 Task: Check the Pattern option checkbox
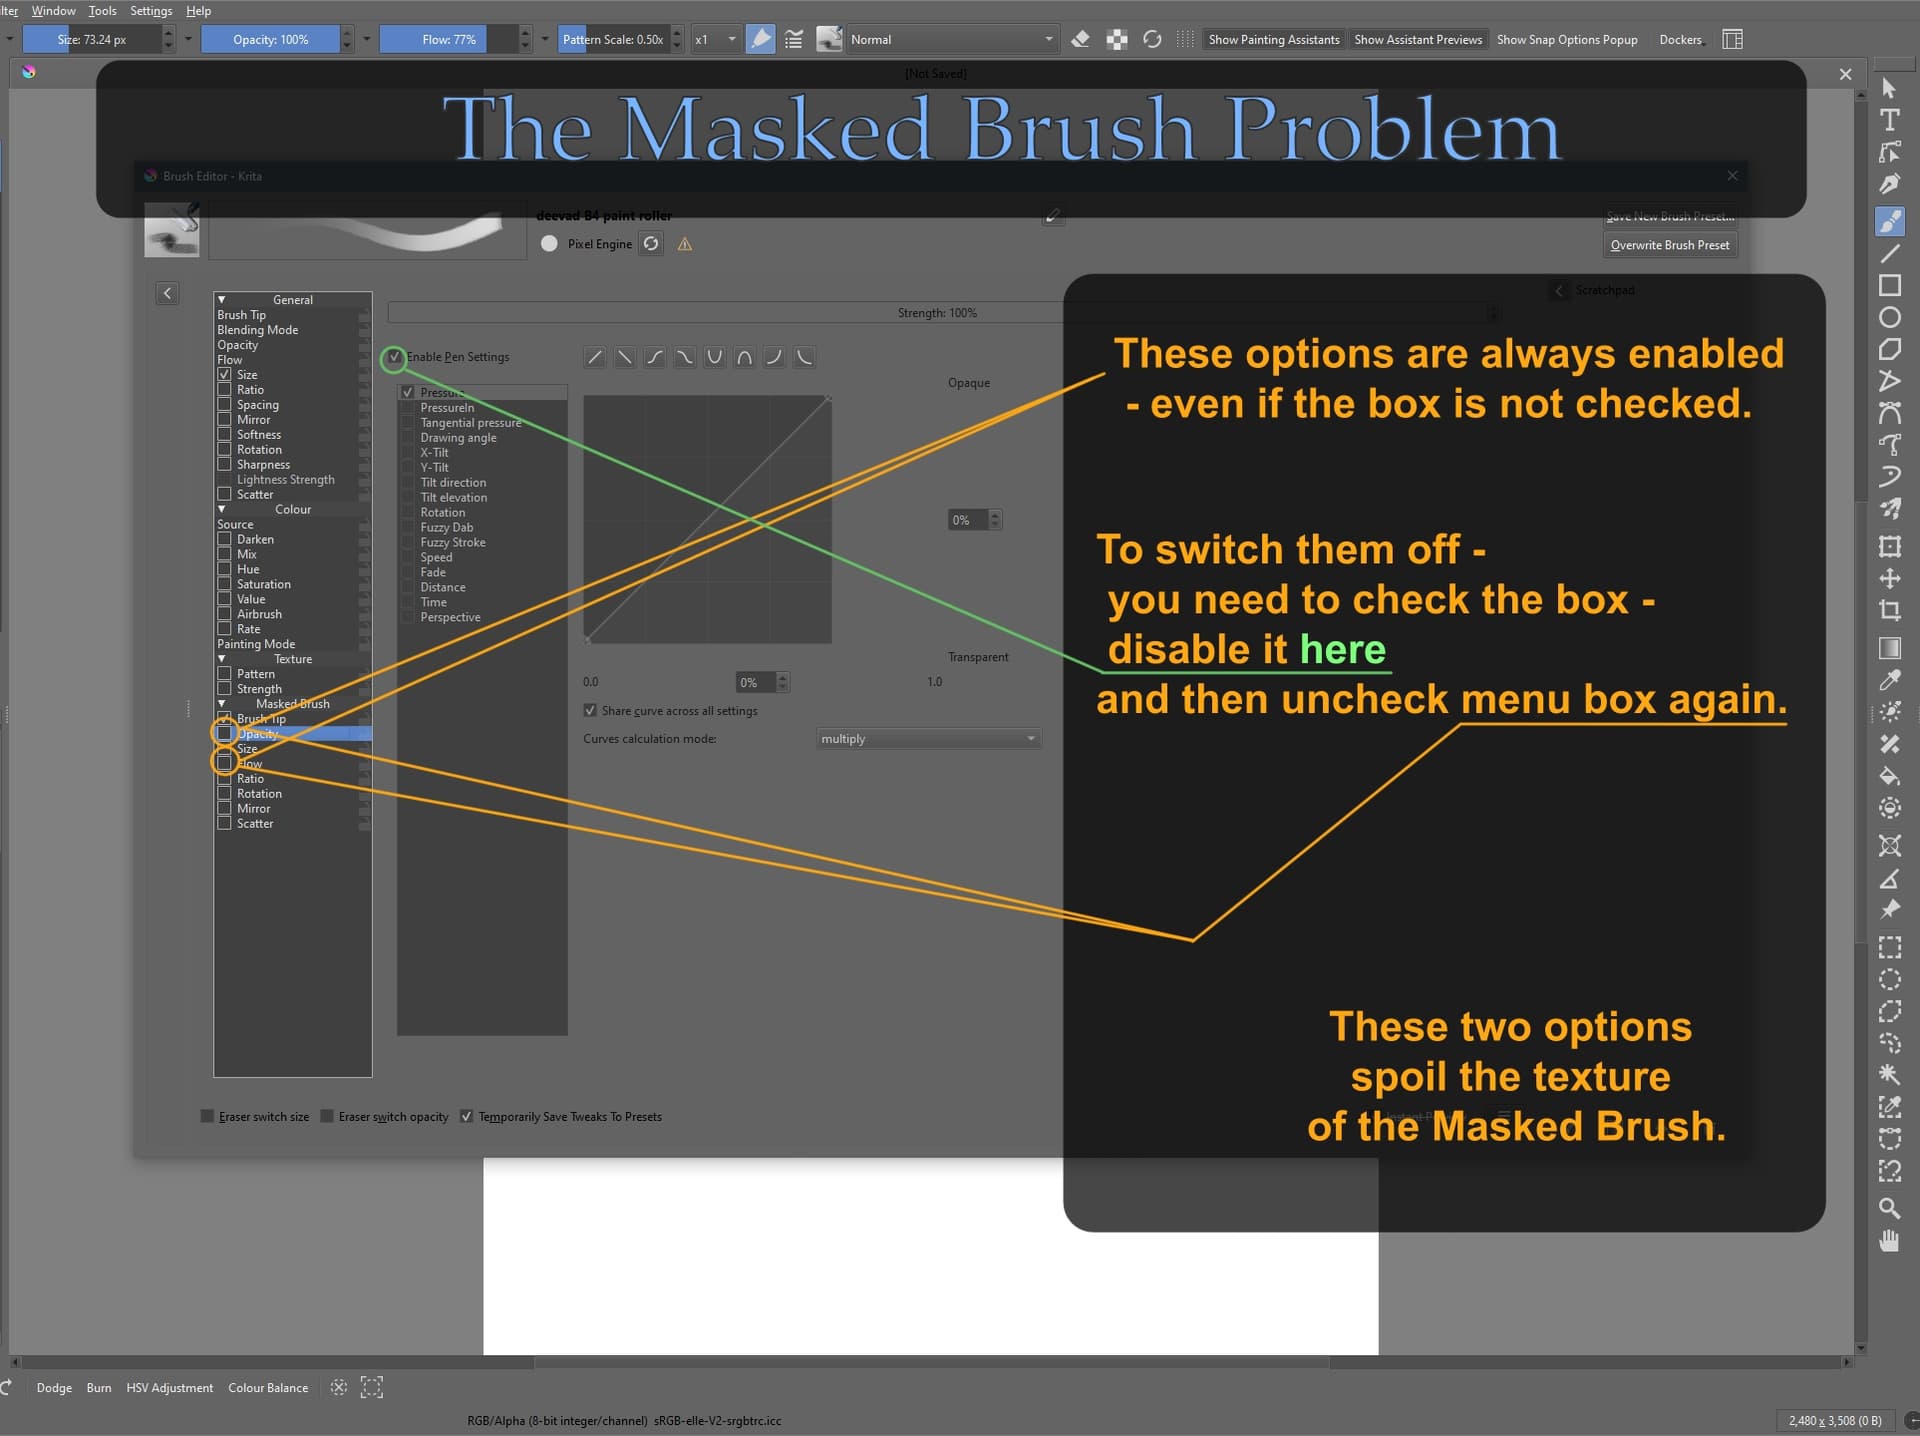coord(224,673)
